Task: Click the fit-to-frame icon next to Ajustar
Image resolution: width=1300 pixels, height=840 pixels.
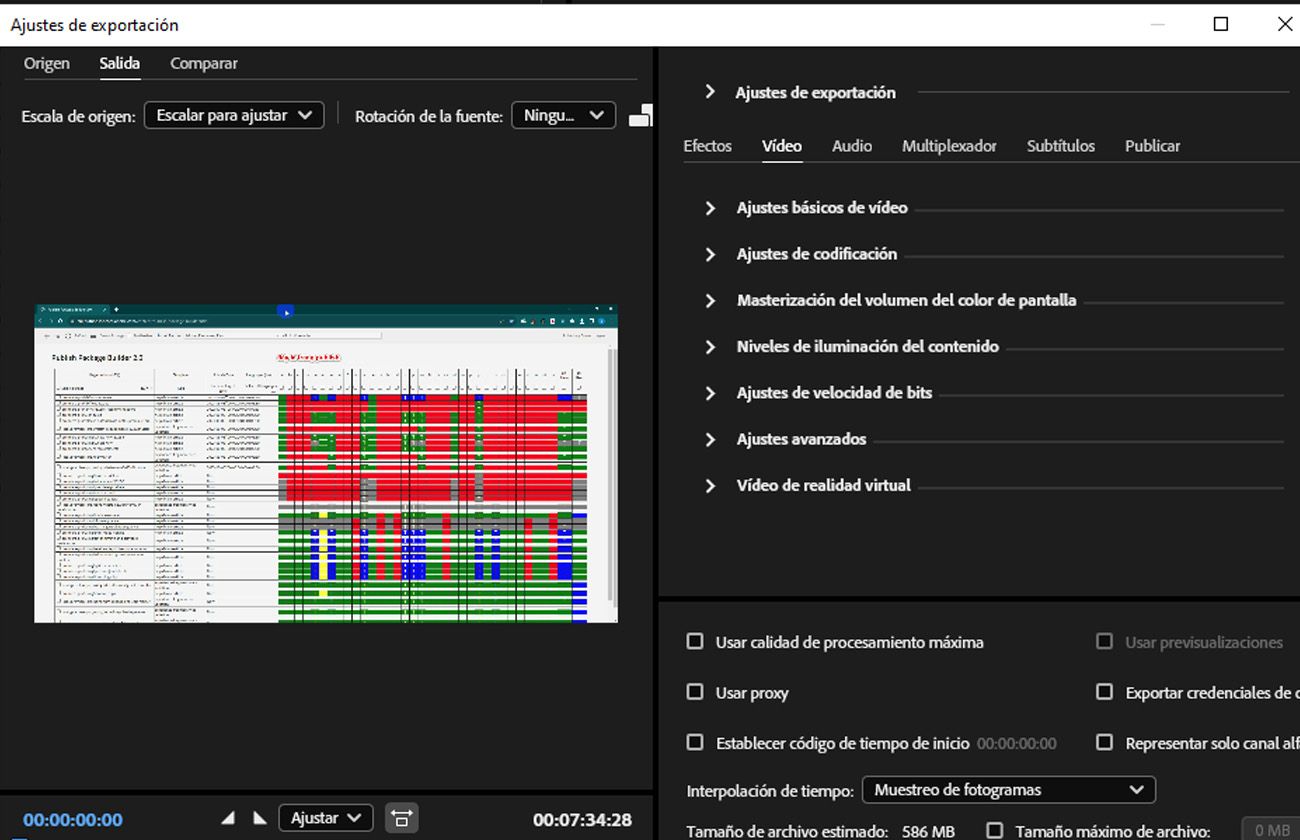Action: tap(402, 818)
